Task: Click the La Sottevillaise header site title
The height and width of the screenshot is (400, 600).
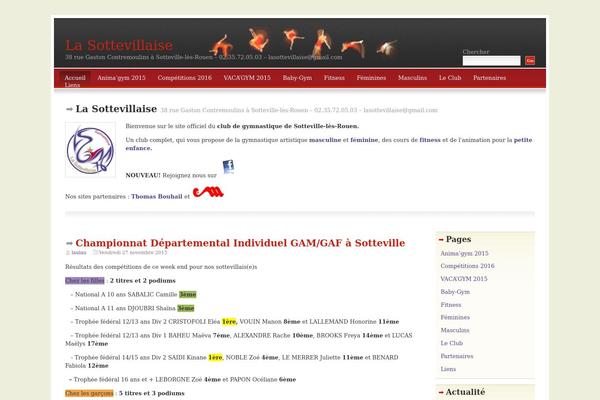Action: (x=119, y=45)
